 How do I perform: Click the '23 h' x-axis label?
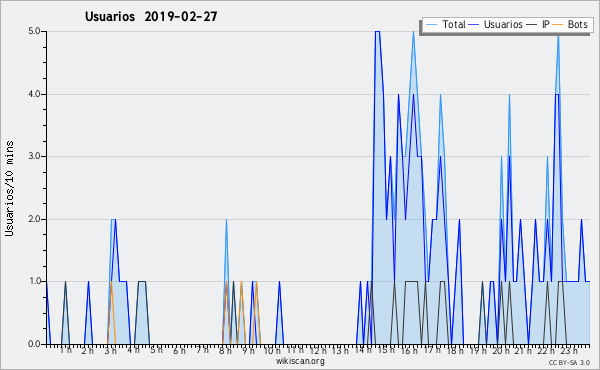click(x=569, y=351)
